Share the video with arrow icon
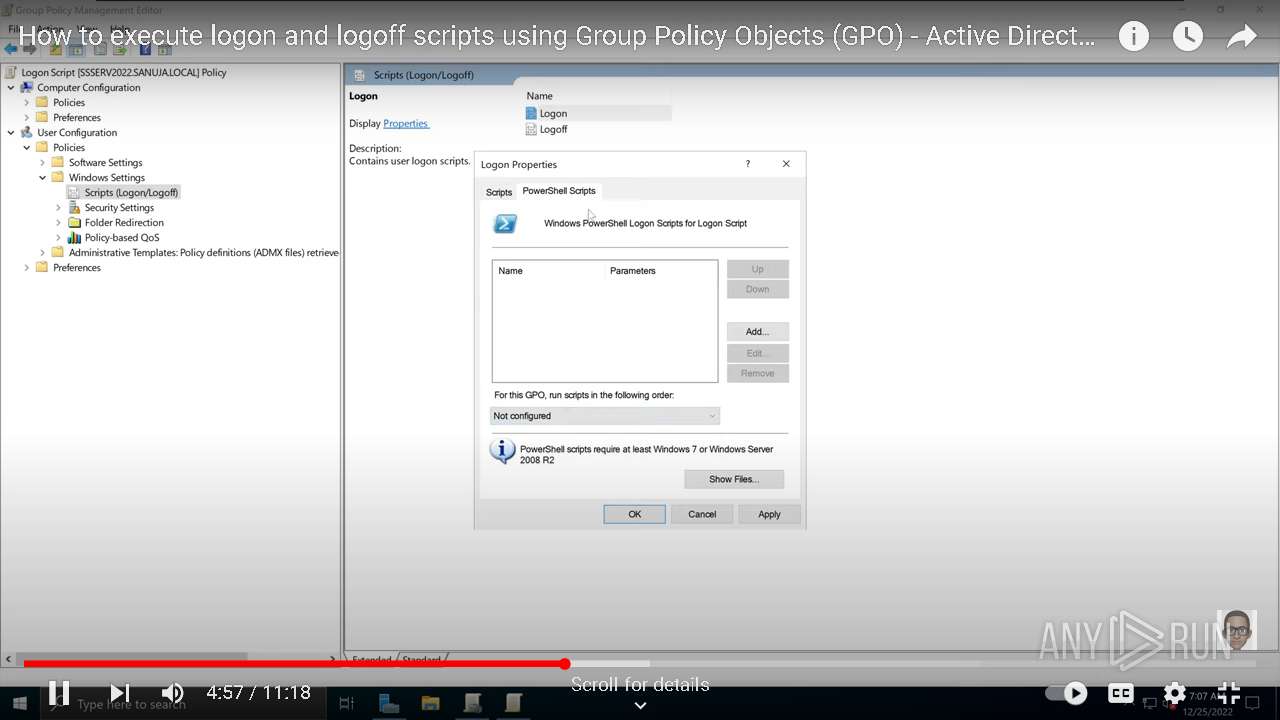 tap(1241, 37)
